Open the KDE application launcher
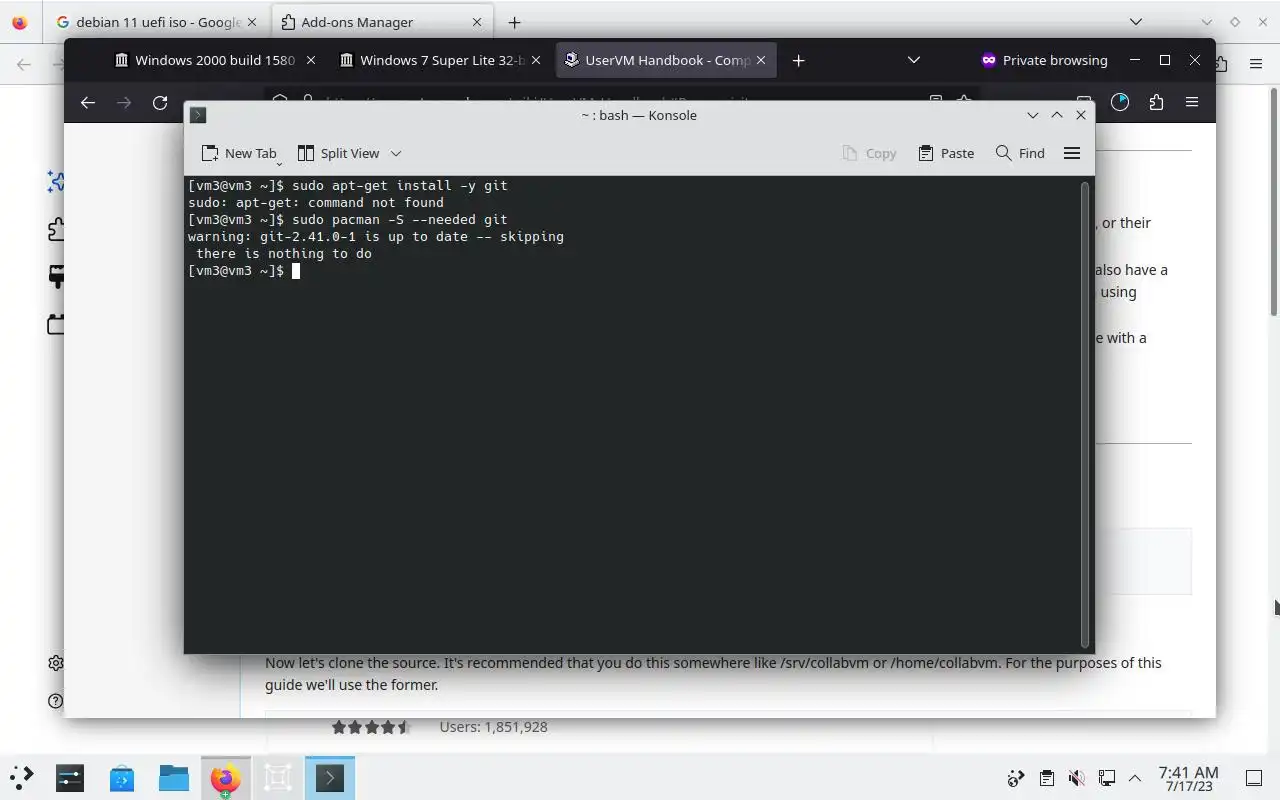 pos(21,777)
